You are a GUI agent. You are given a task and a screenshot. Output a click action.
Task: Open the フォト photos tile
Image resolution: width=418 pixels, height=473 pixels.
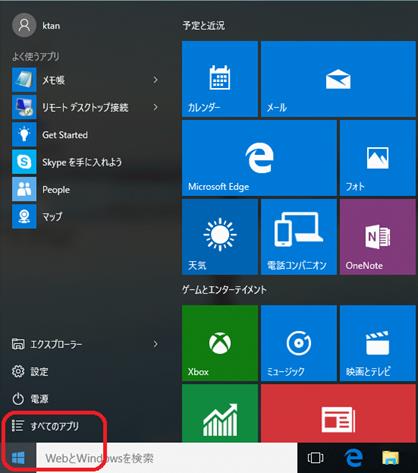(378, 158)
